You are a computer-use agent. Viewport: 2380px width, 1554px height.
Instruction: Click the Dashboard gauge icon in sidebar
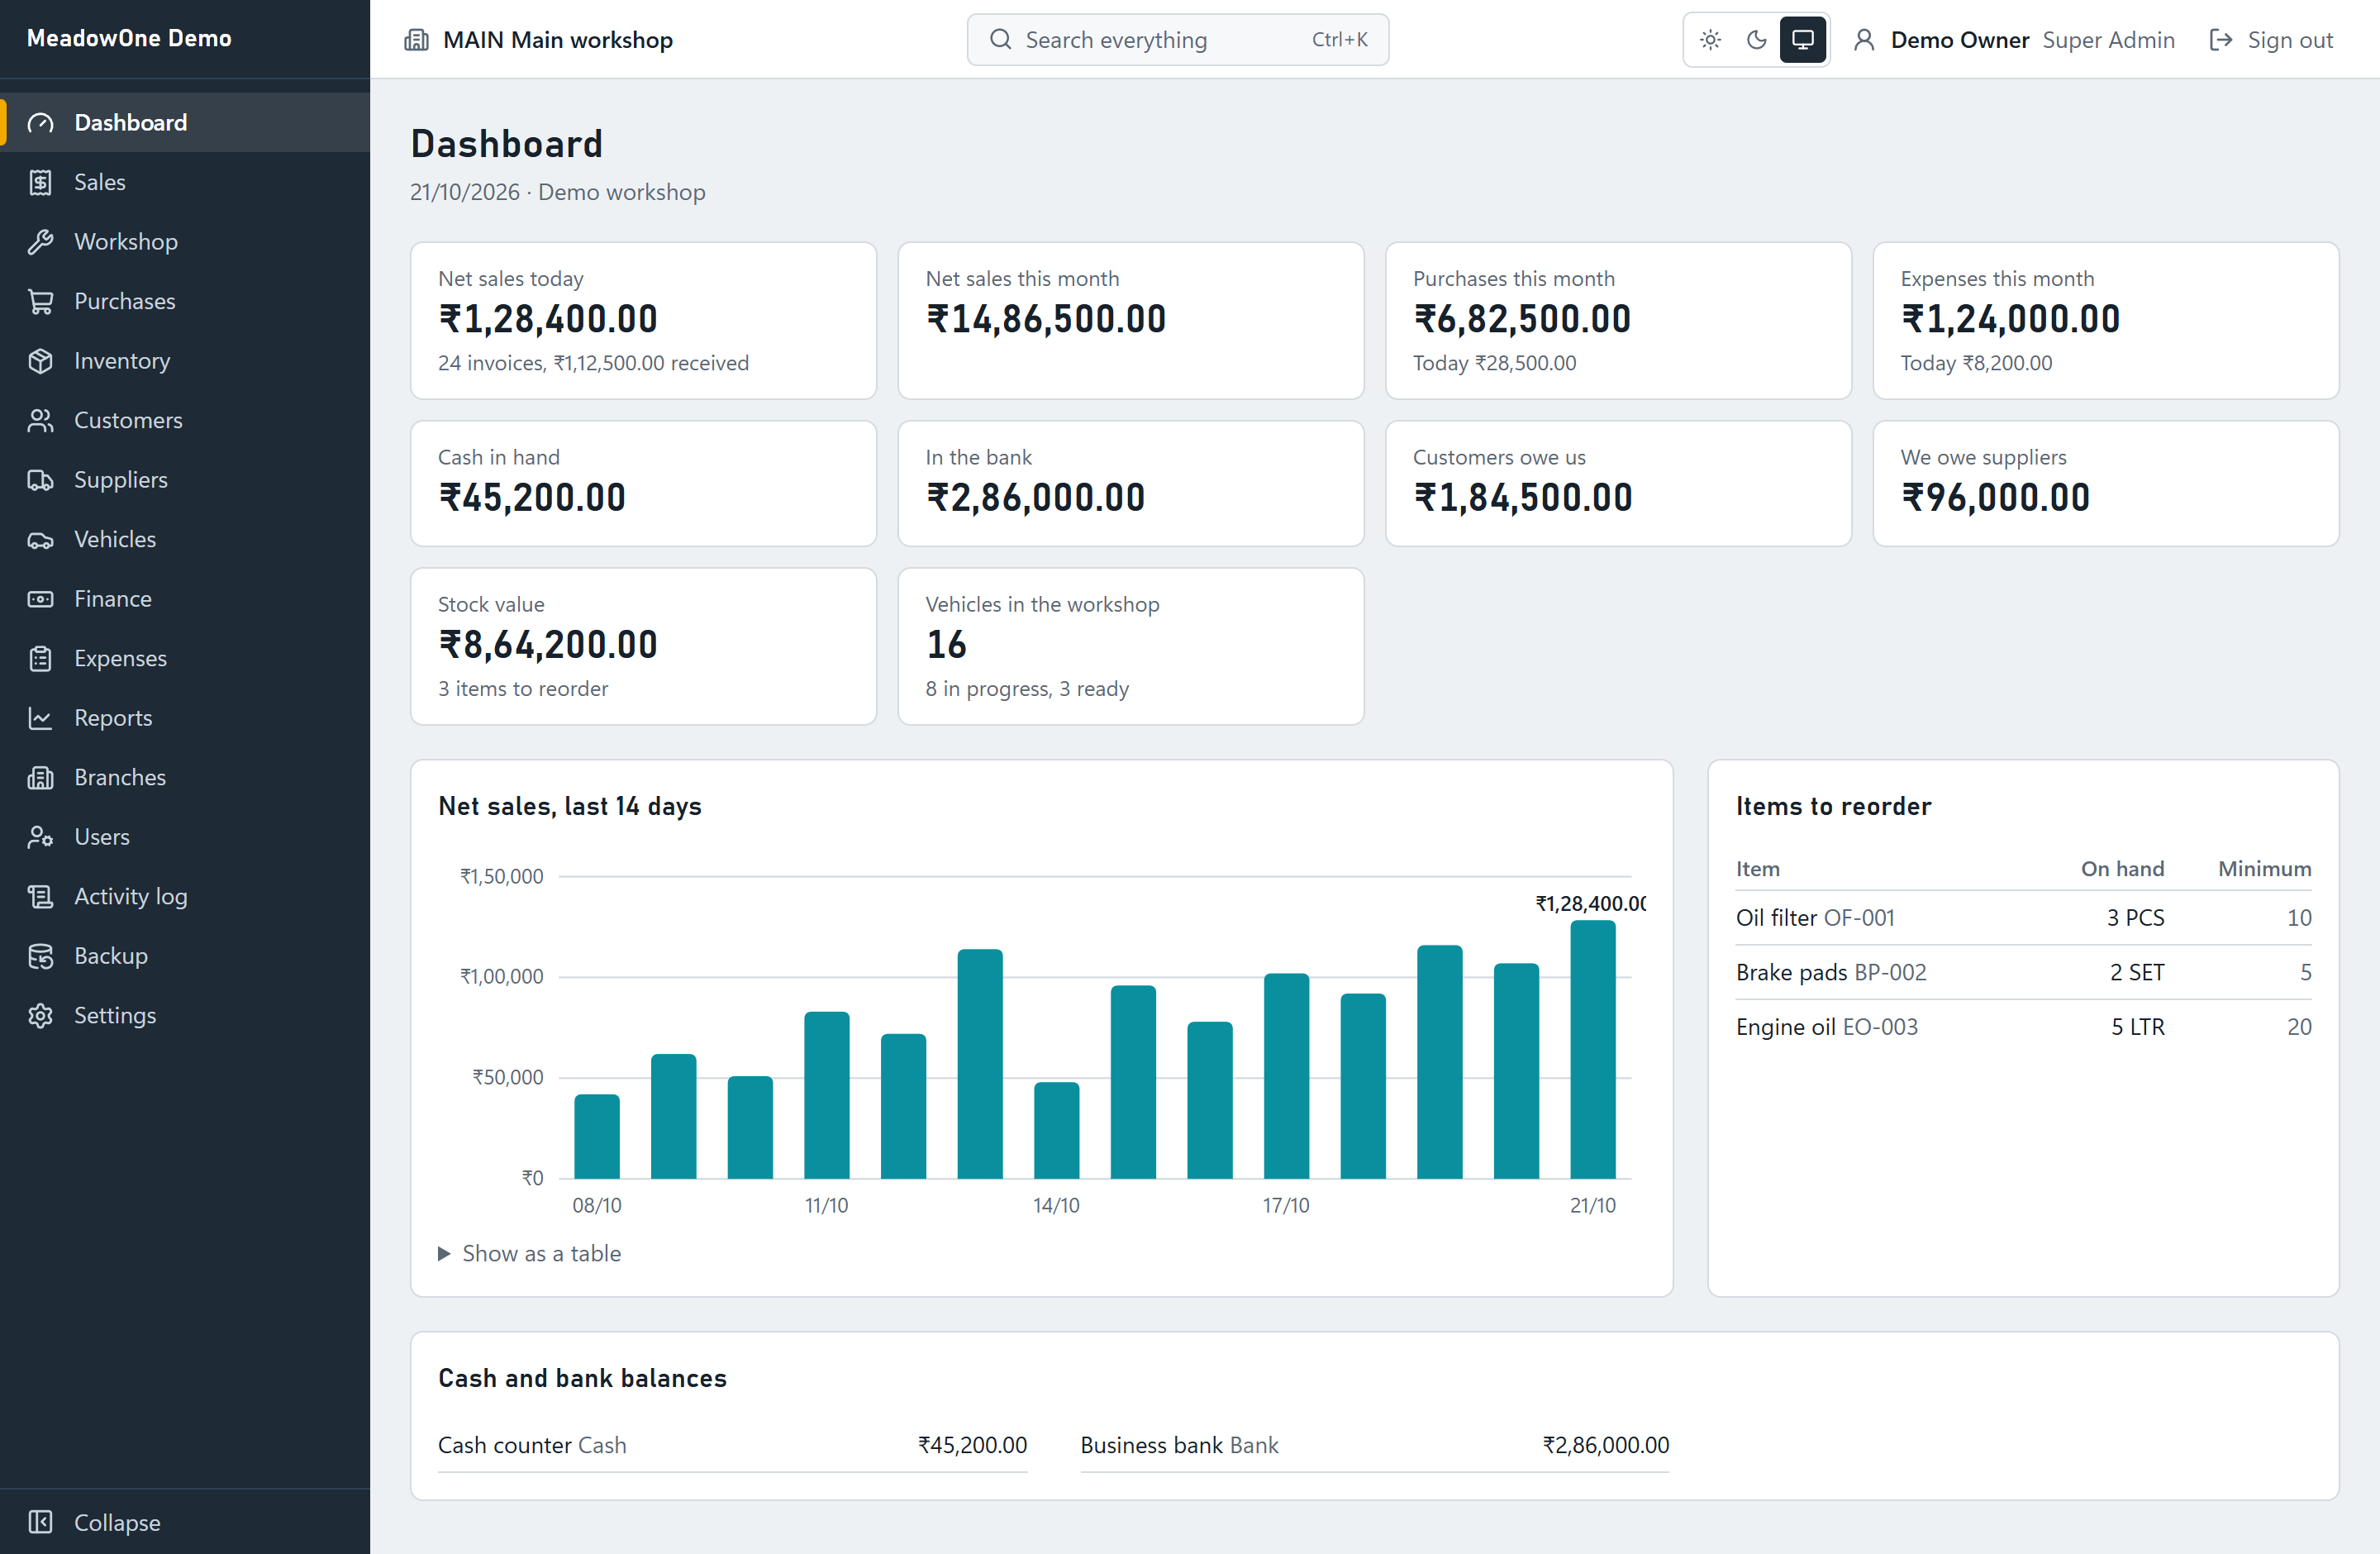point(40,123)
